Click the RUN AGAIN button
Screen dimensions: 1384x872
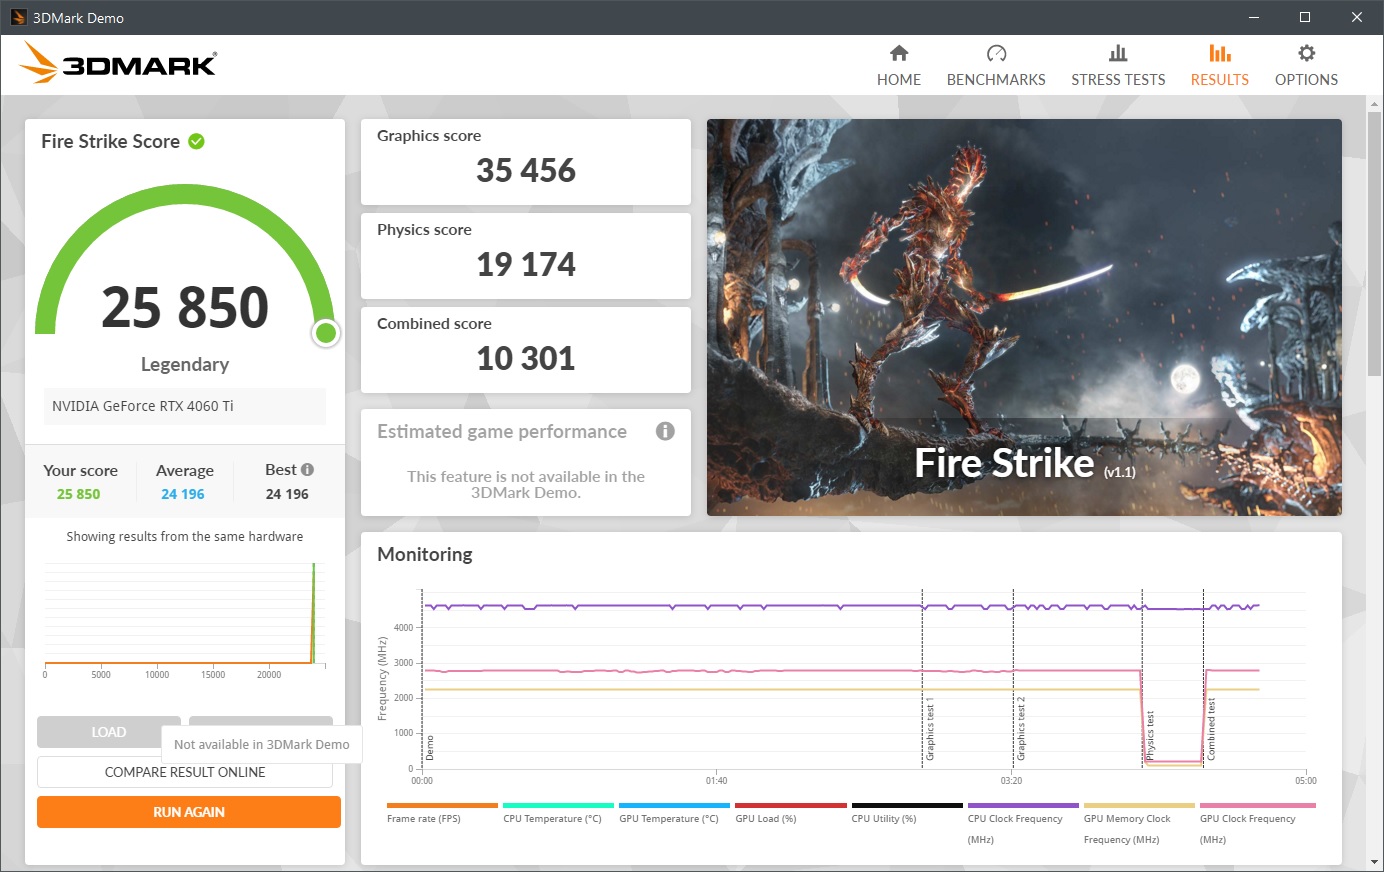click(x=189, y=812)
